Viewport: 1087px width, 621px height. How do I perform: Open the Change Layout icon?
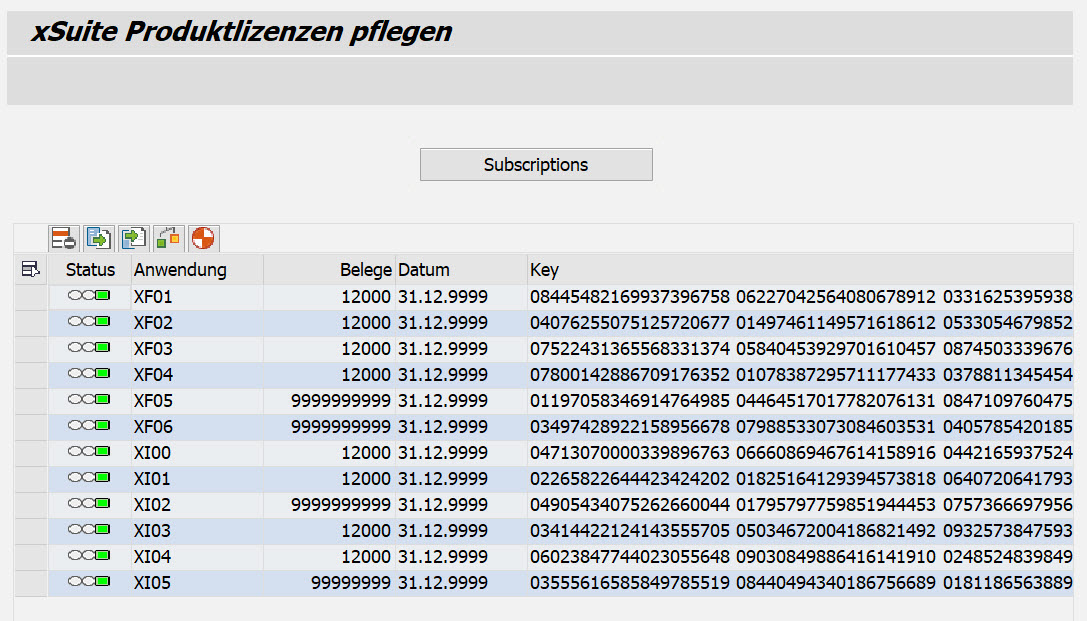point(166,238)
